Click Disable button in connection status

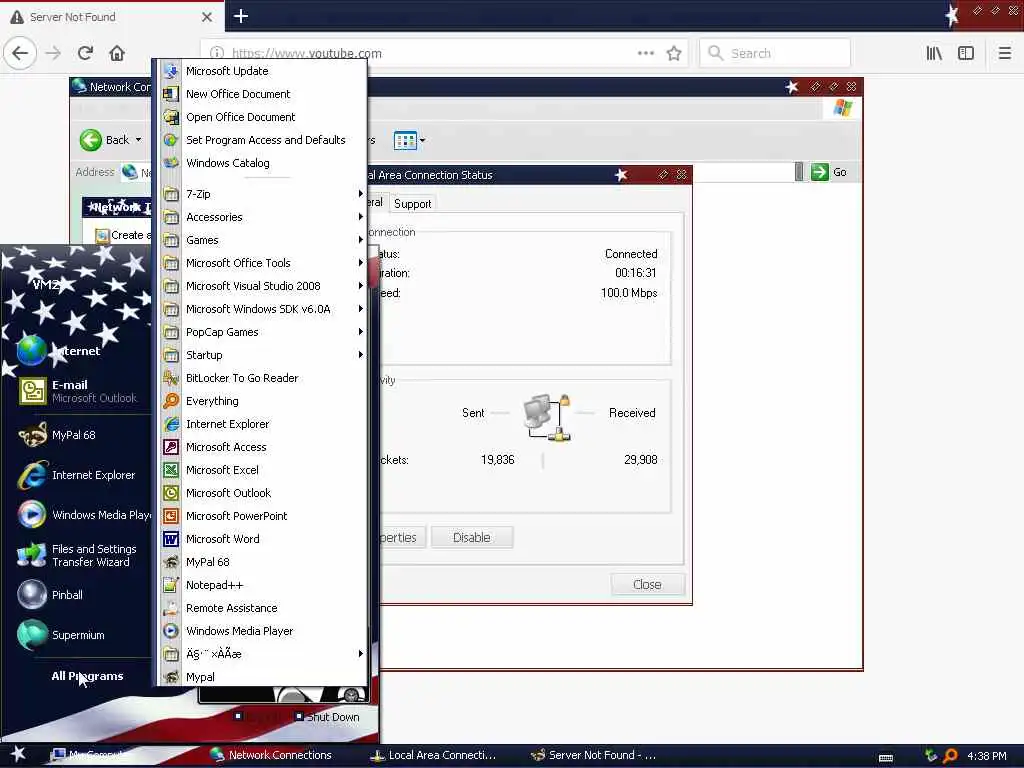pyautogui.click(x=472, y=537)
